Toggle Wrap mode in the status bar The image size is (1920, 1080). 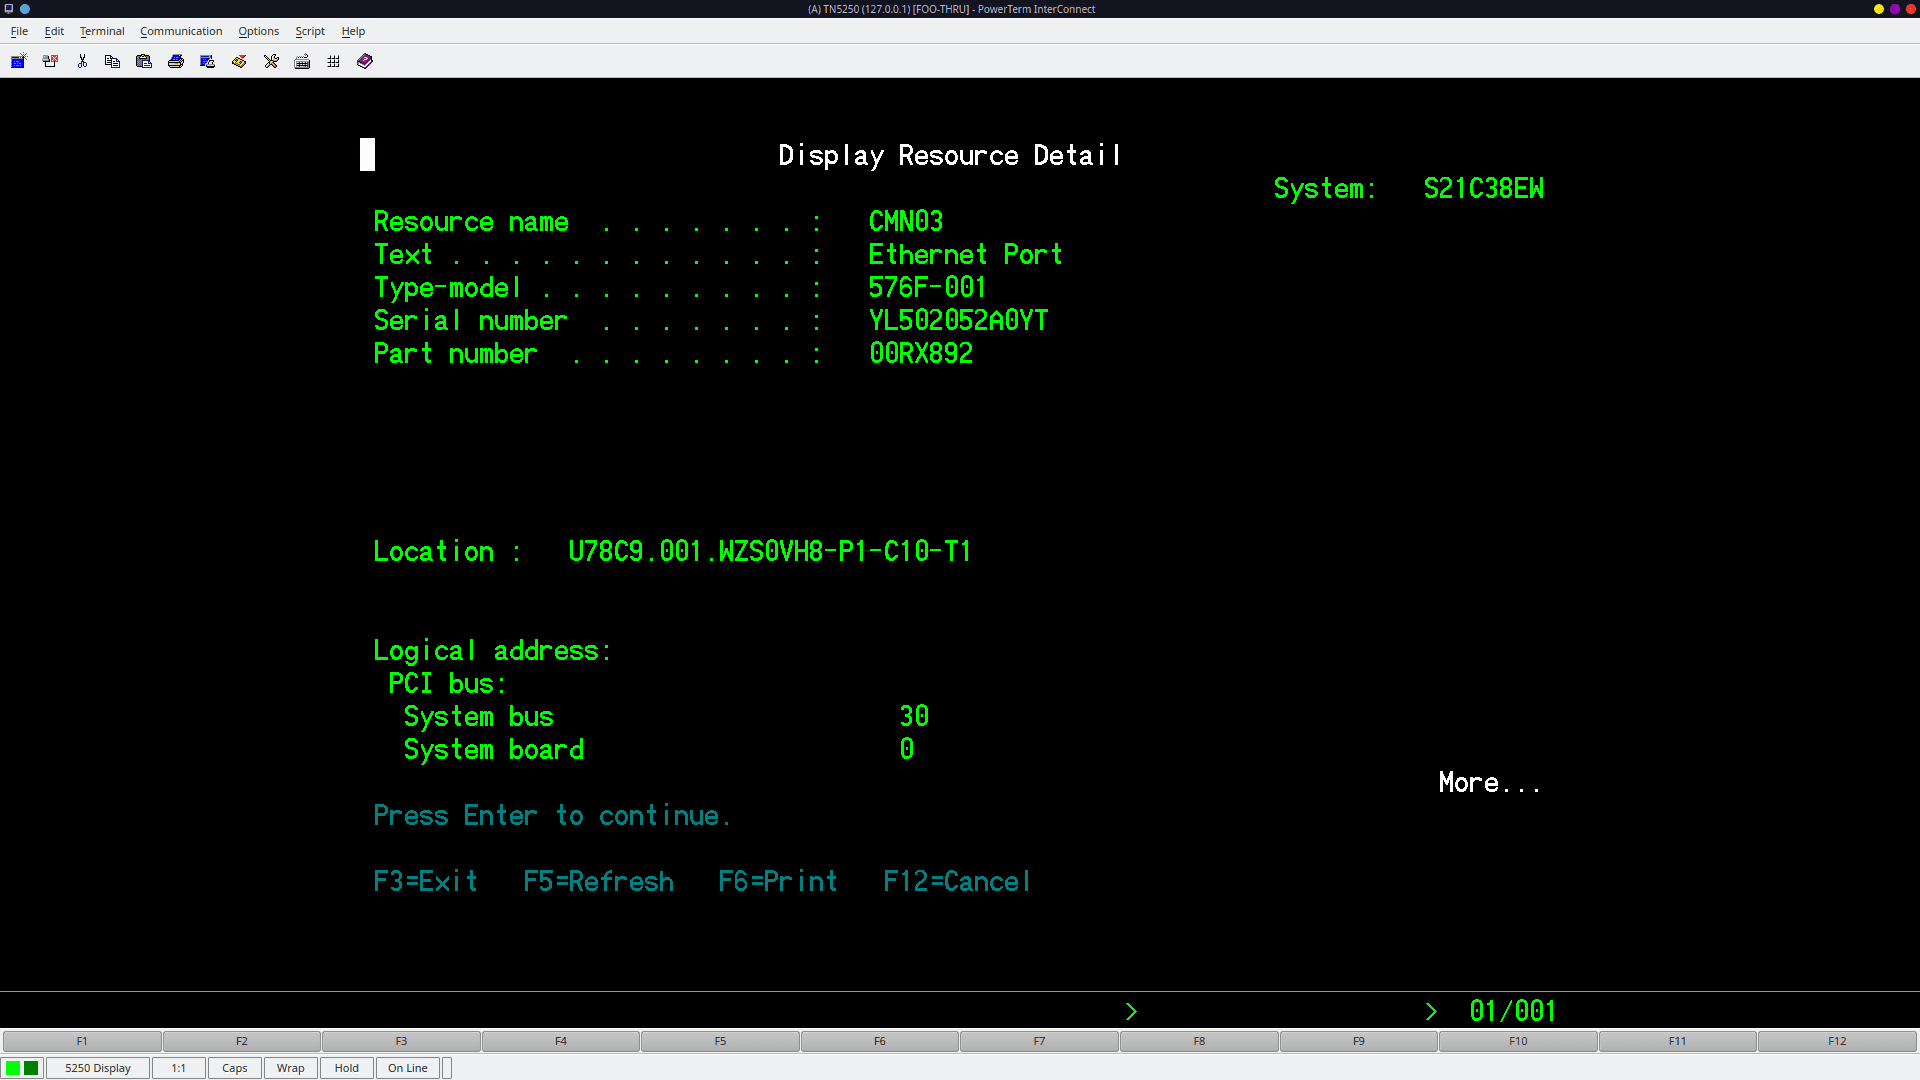[290, 1068]
